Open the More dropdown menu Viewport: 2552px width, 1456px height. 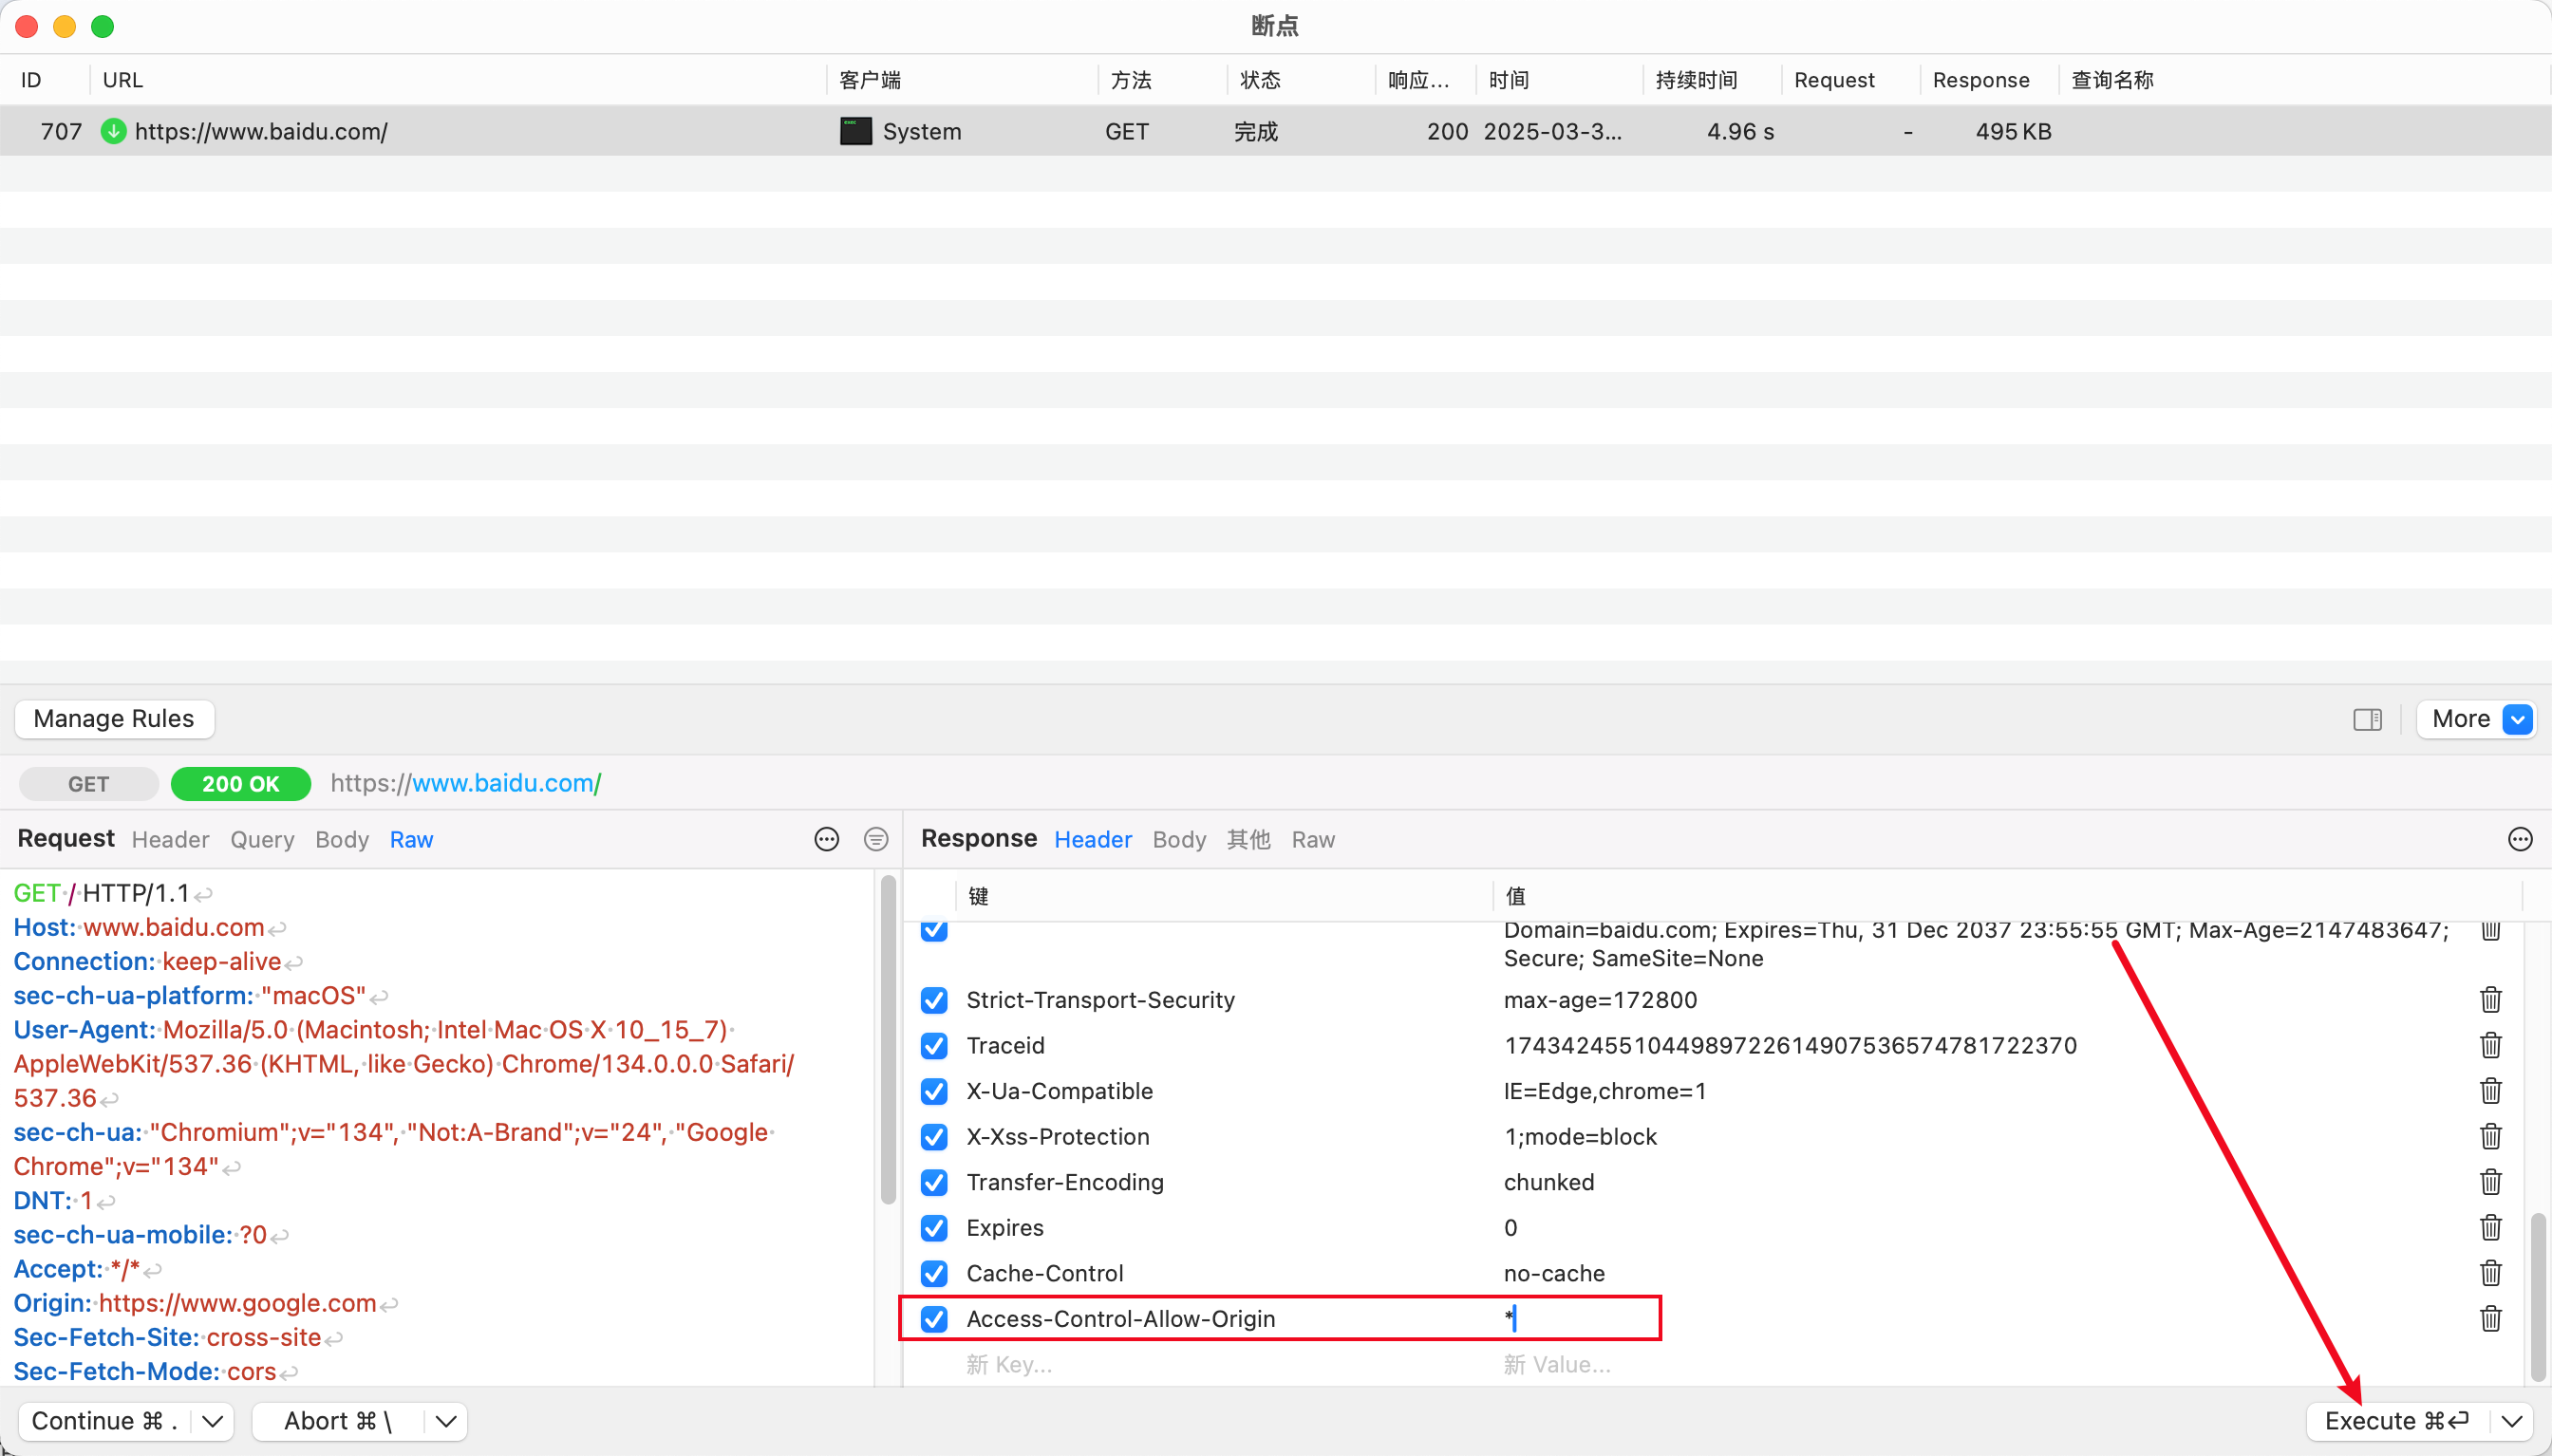click(x=2475, y=719)
